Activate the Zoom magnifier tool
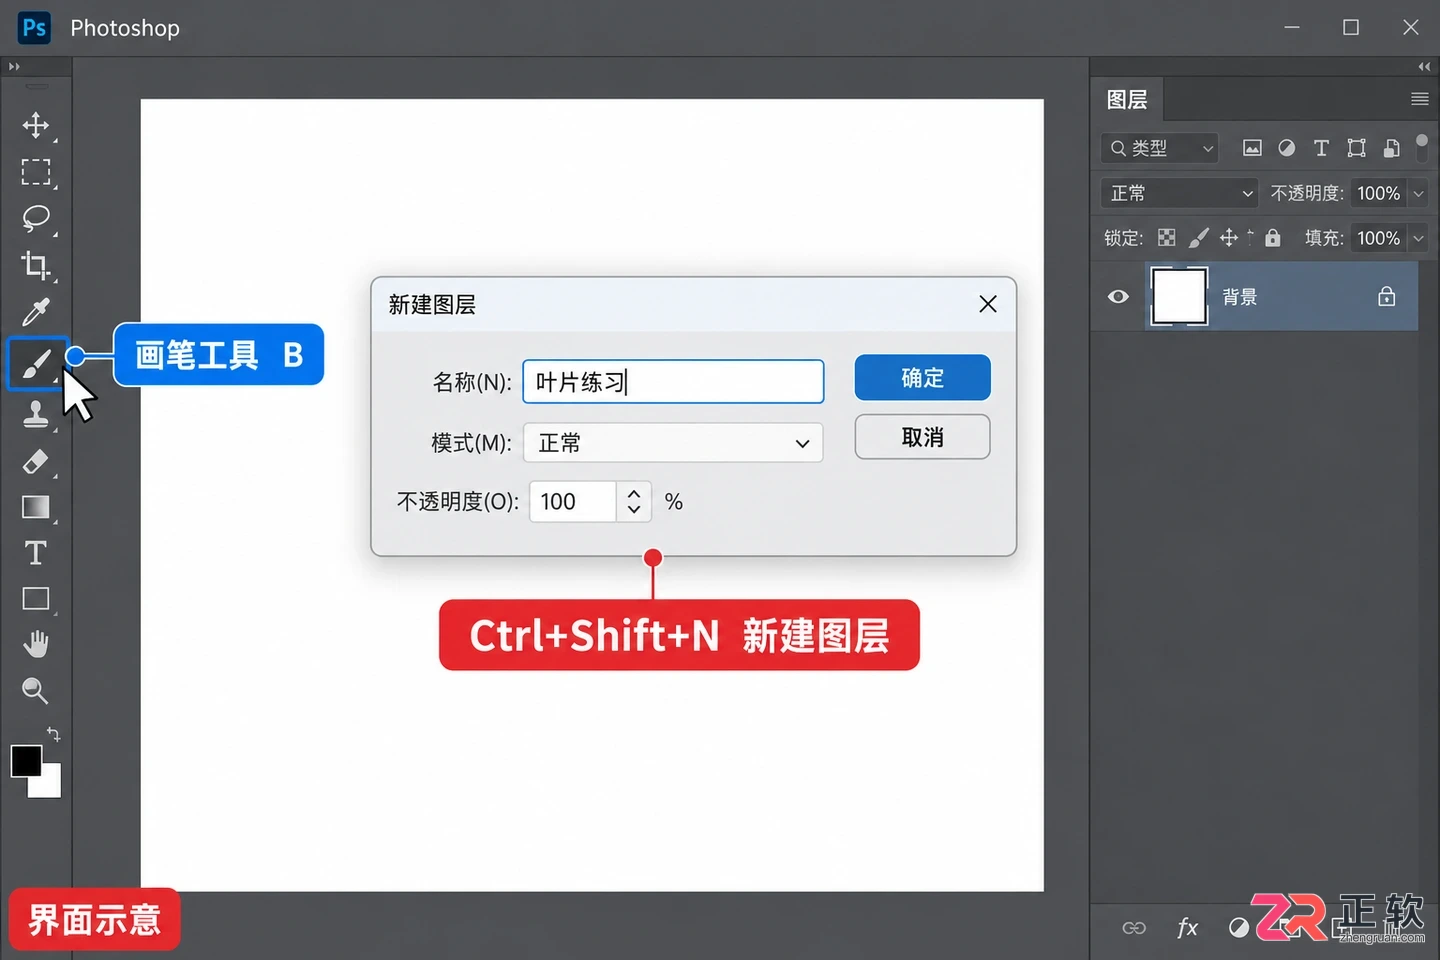 (36, 690)
